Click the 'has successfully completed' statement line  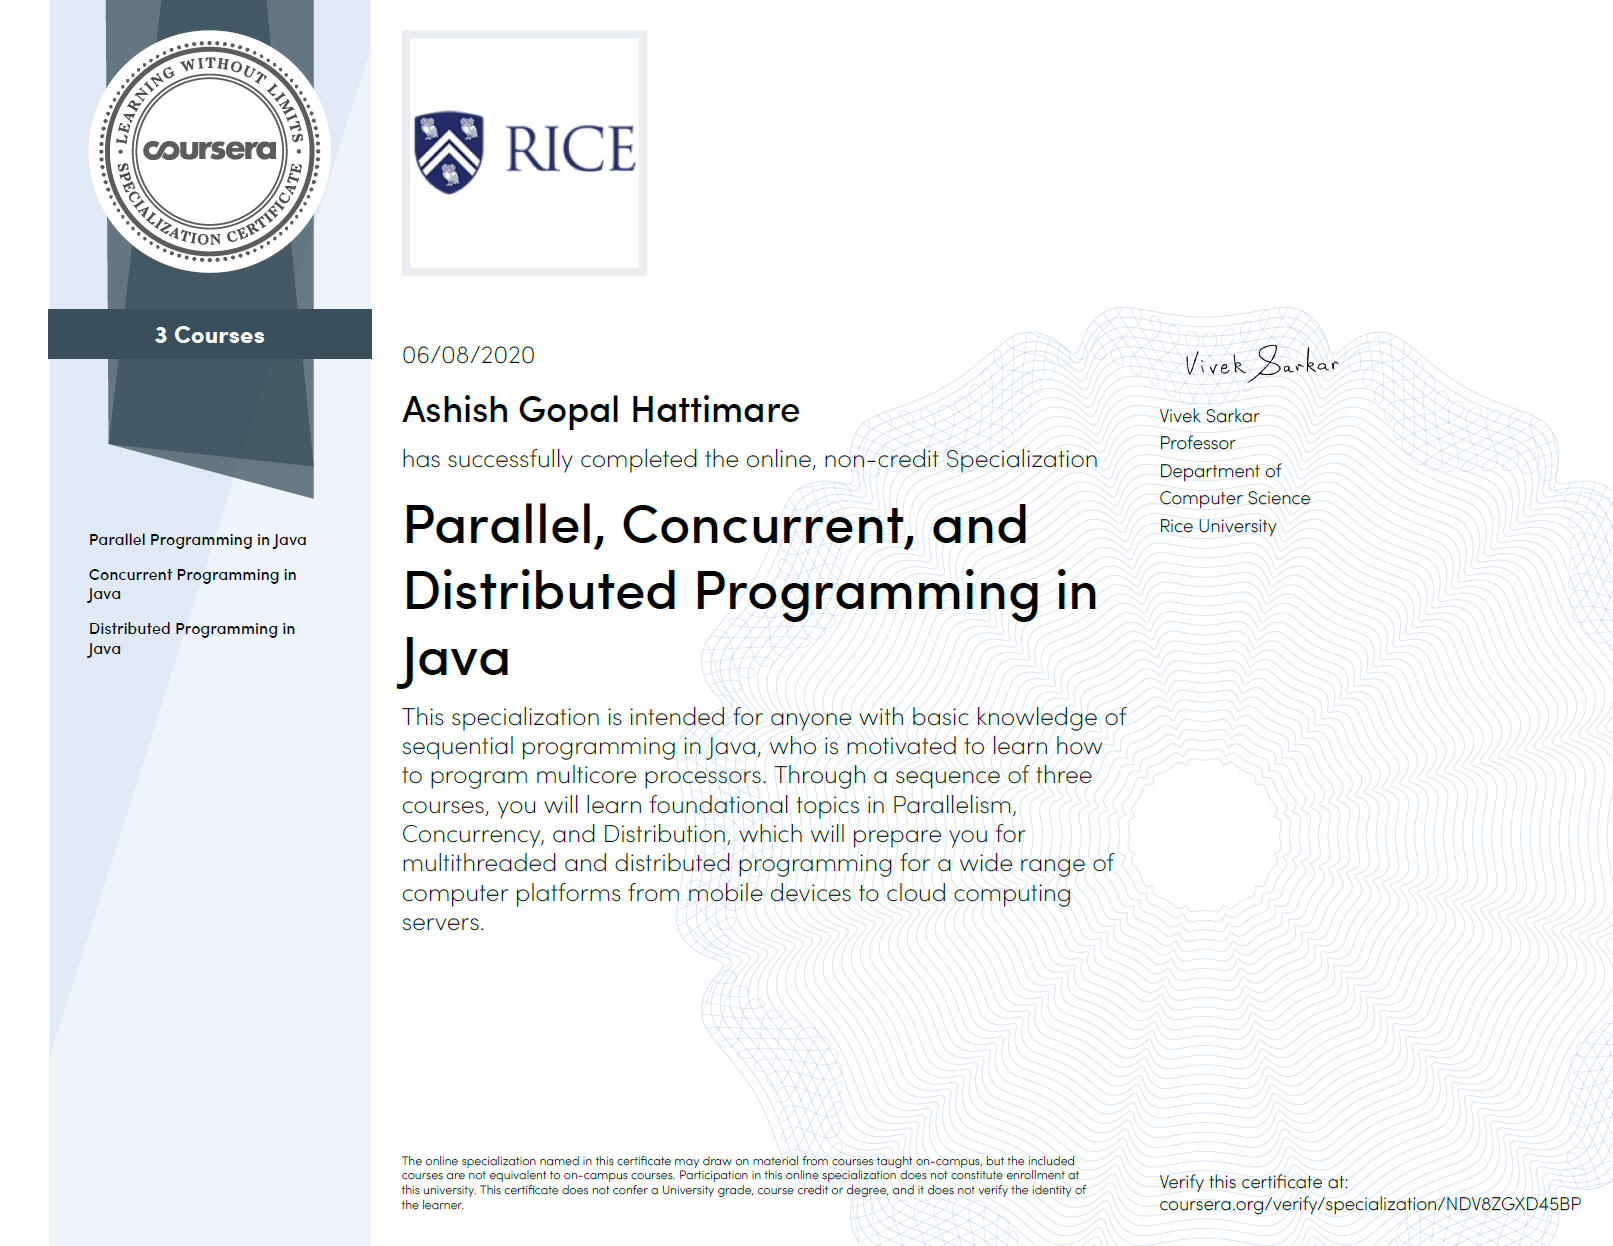(749, 459)
